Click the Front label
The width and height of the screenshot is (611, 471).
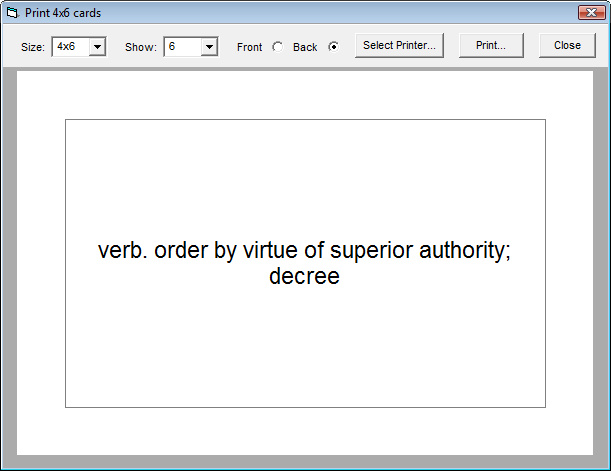(249, 47)
